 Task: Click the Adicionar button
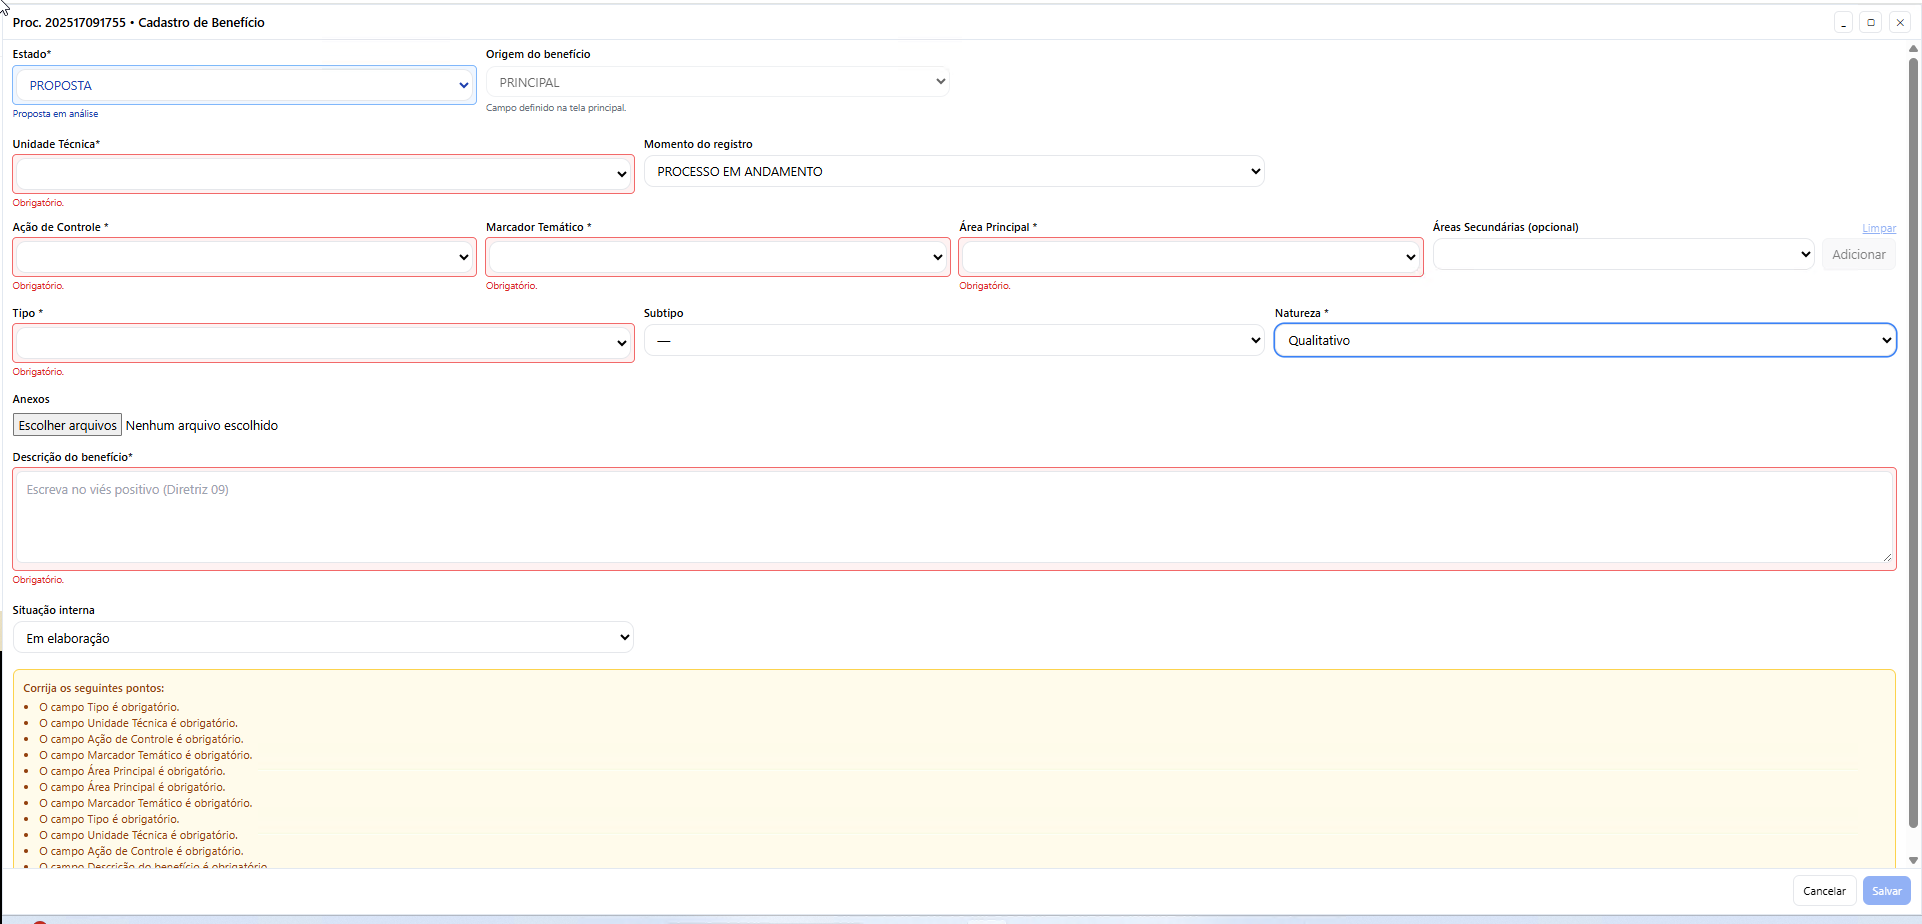tap(1858, 254)
